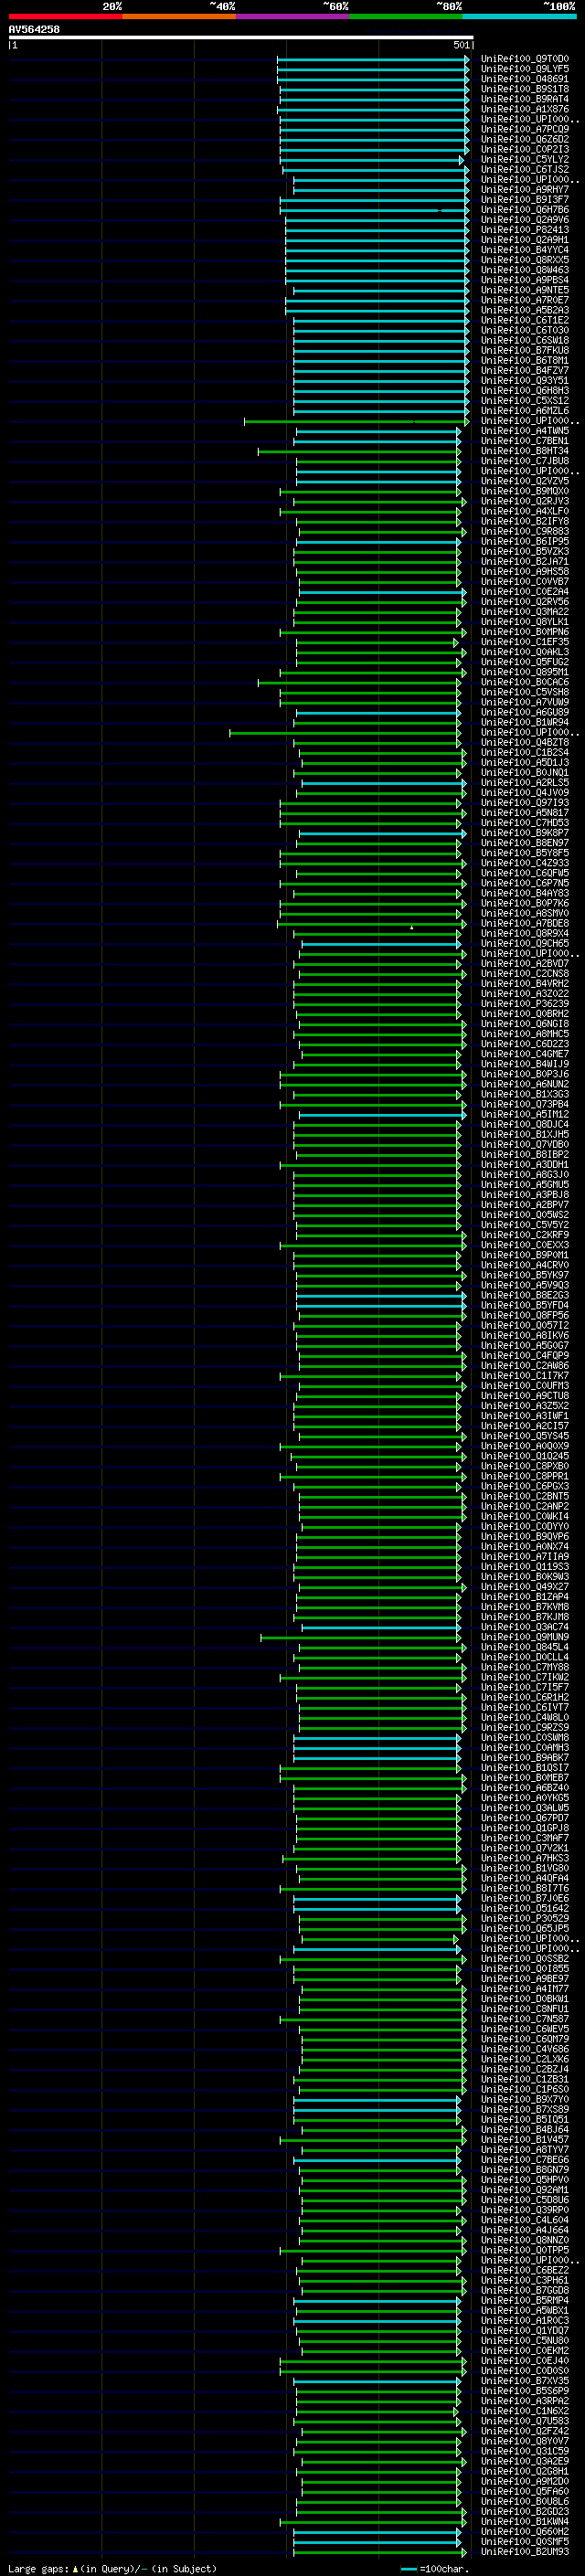
Task: Select the UniRef100_B9S1T8 label
Action: point(524,89)
